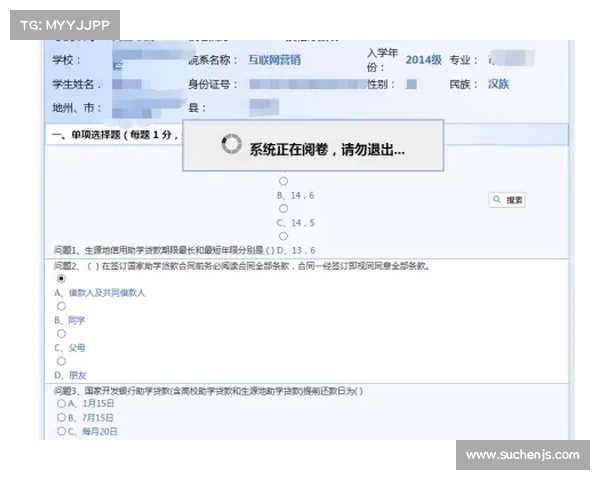Image resolution: width=600 pixels, height=480 pixels.
Task: Click the 问题1 question text
Action: pos(165,251)
